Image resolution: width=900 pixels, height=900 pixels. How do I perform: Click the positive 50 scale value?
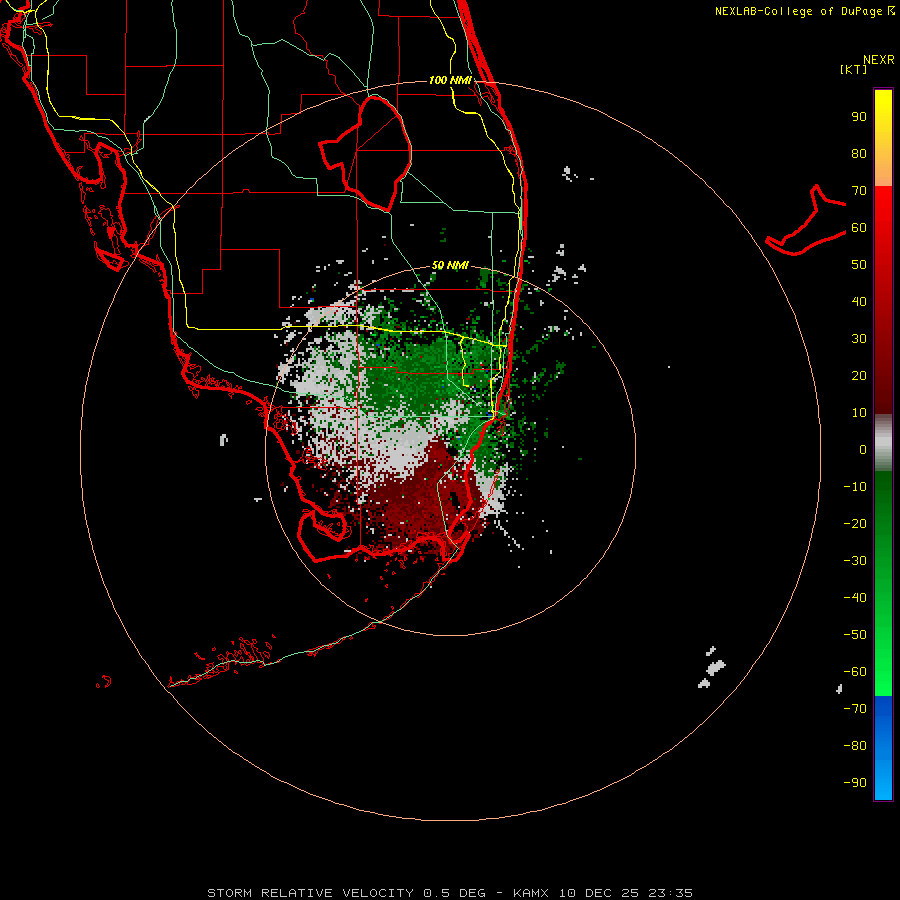tap(859, 265)
